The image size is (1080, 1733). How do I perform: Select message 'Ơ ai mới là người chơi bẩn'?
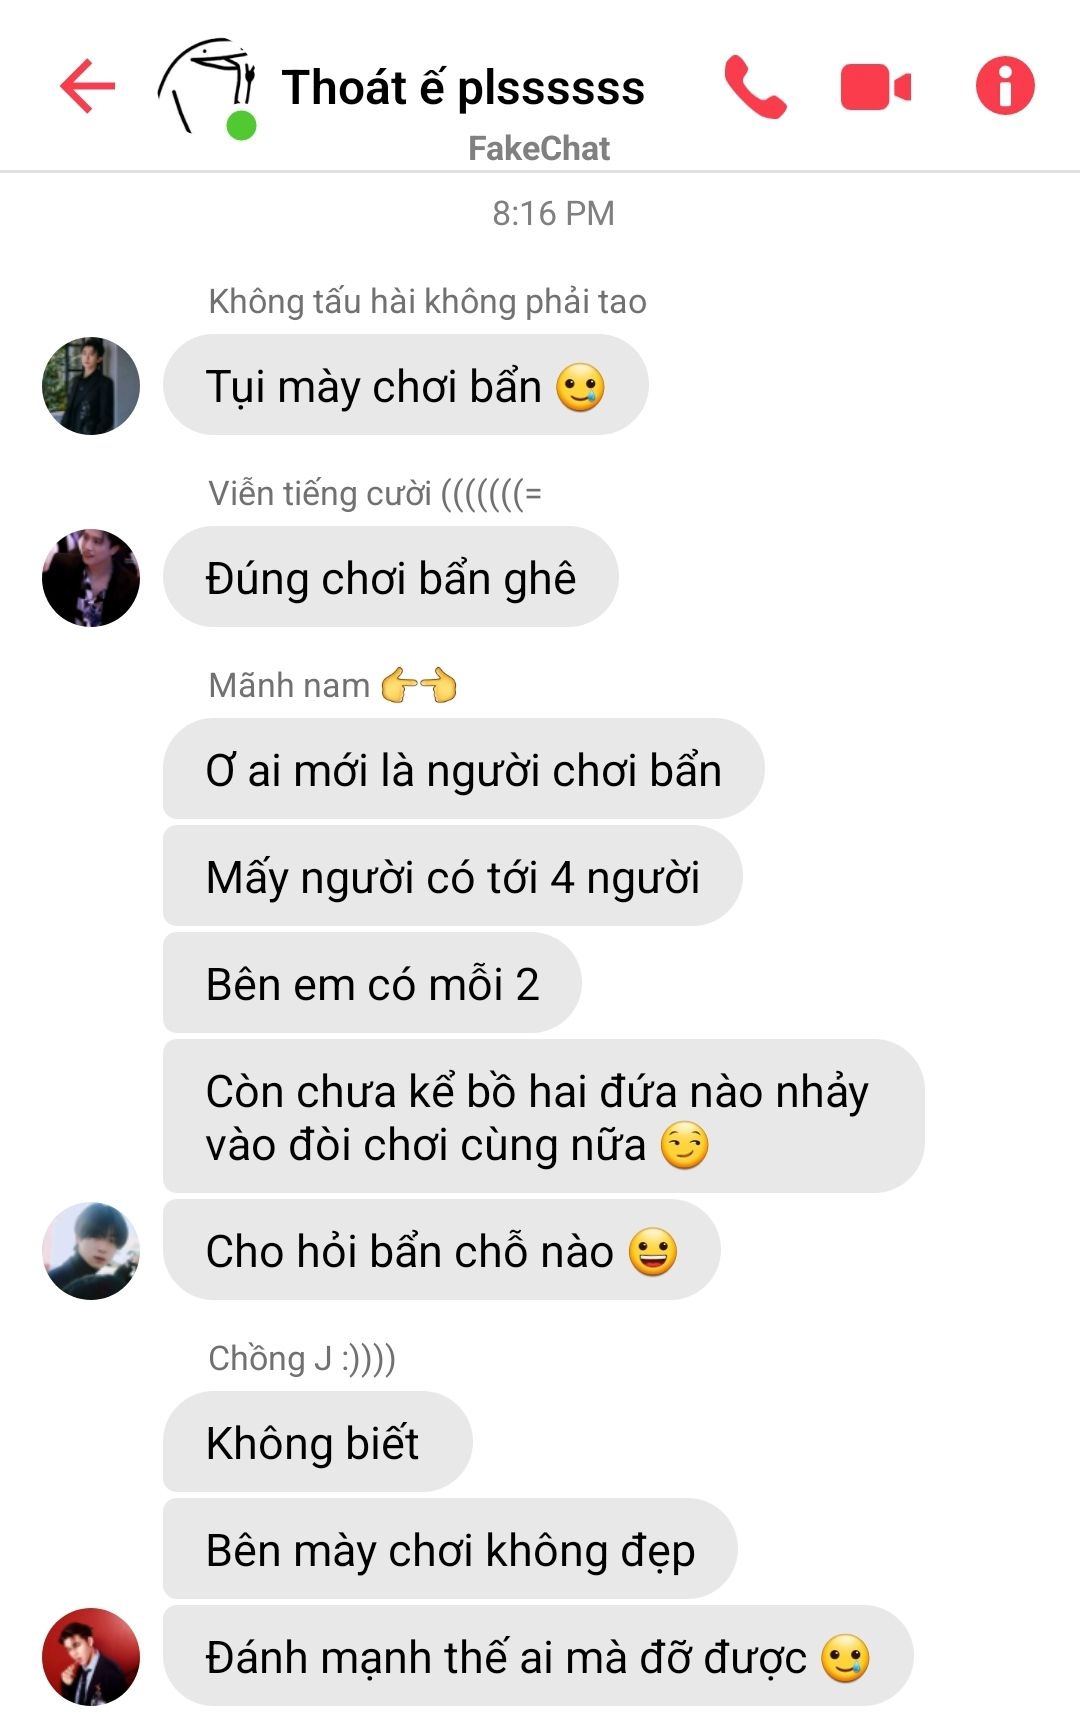pos(464,769)
